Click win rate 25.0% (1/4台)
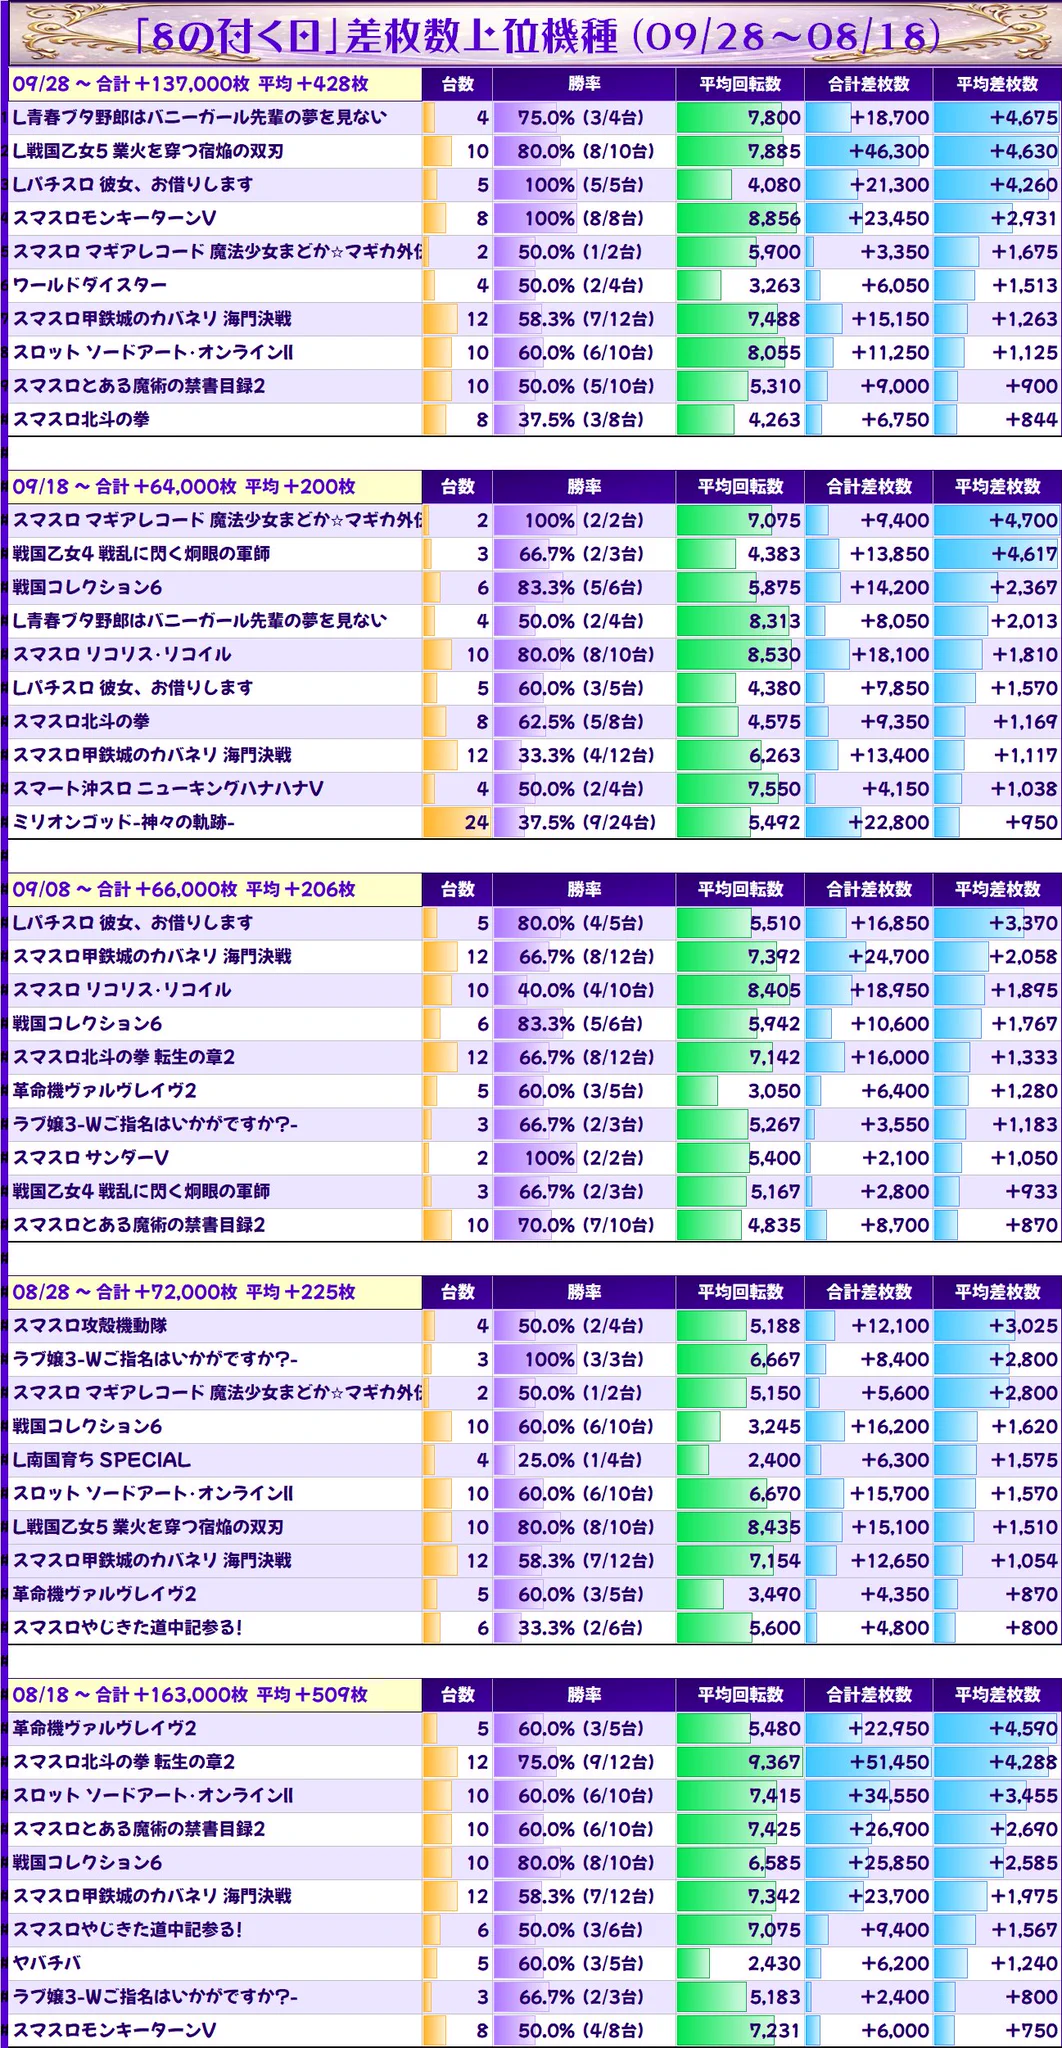This screenshot has width=1062, height=2048. [x=583, y=1461]
